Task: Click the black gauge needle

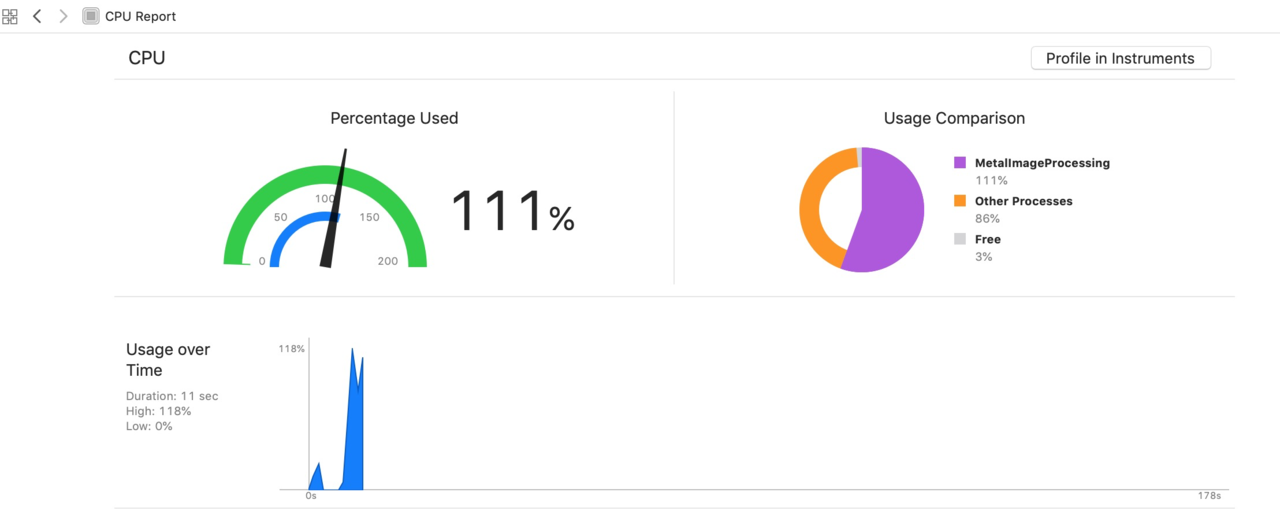Action: pyautogui.click(x=333, y=208)
